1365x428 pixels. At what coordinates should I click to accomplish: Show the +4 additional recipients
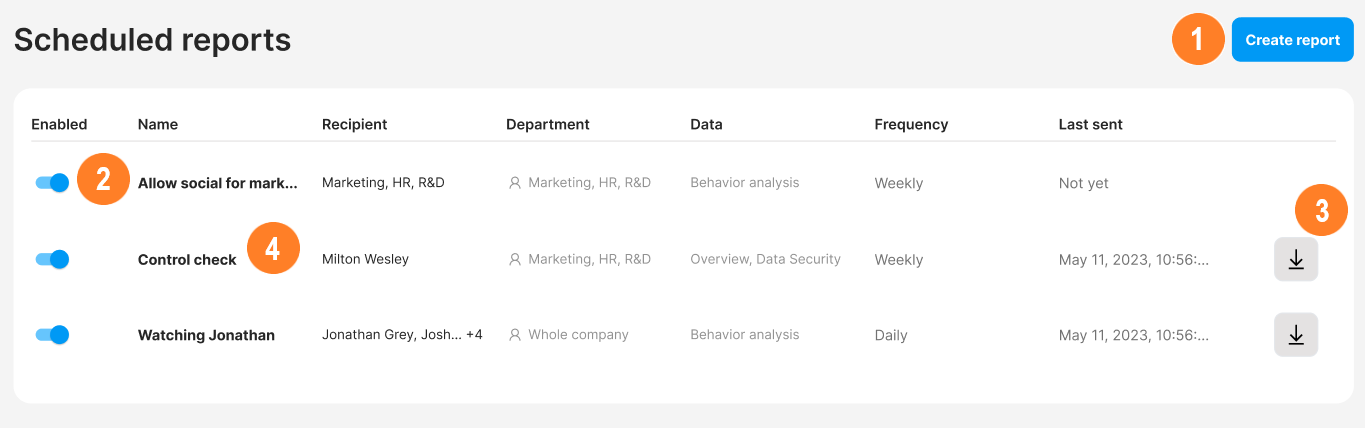474,335
